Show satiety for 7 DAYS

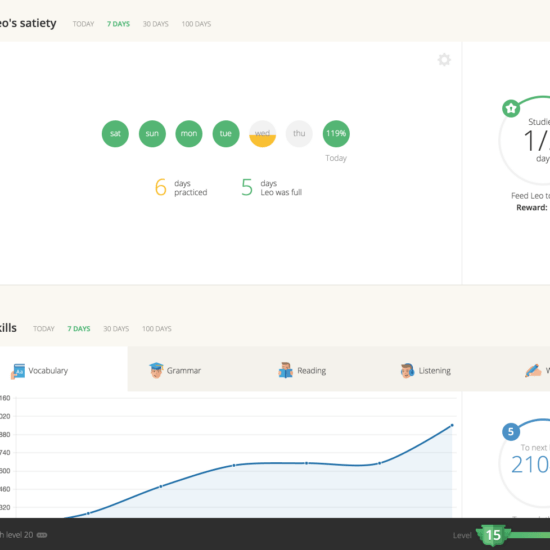coord(119,24)
